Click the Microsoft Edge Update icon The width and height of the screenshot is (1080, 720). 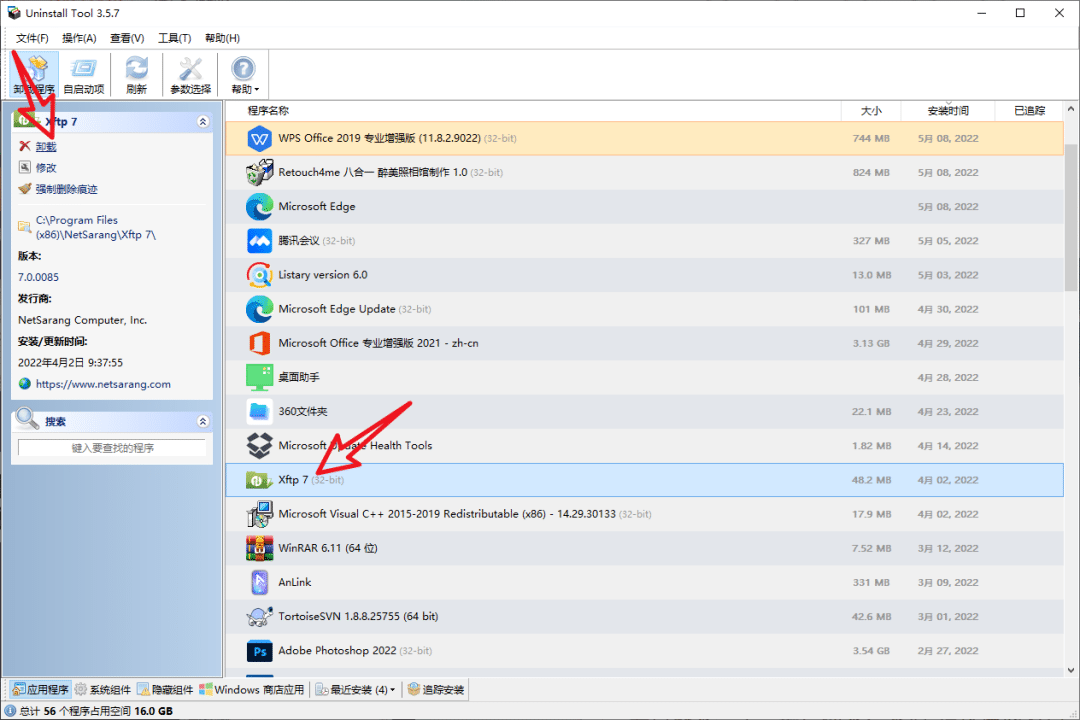coord(260,309)
